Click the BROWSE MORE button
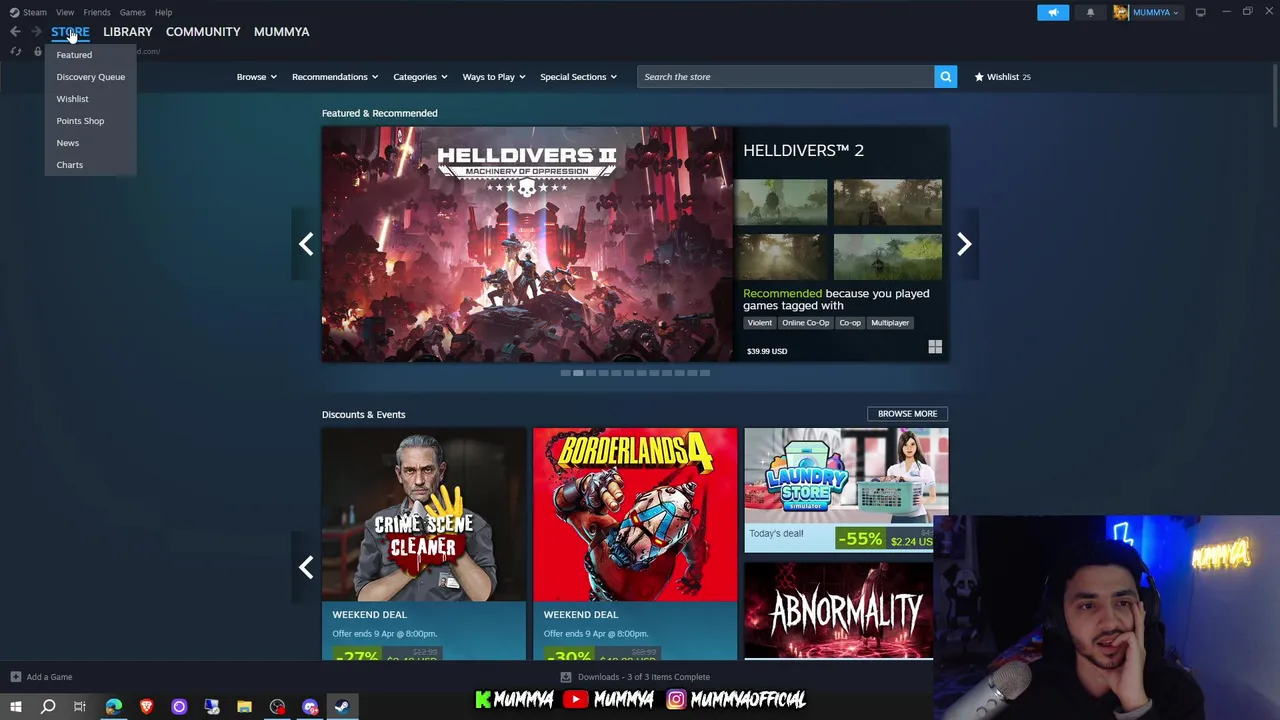The image size is (1280, 720). (x=907, y=414)
